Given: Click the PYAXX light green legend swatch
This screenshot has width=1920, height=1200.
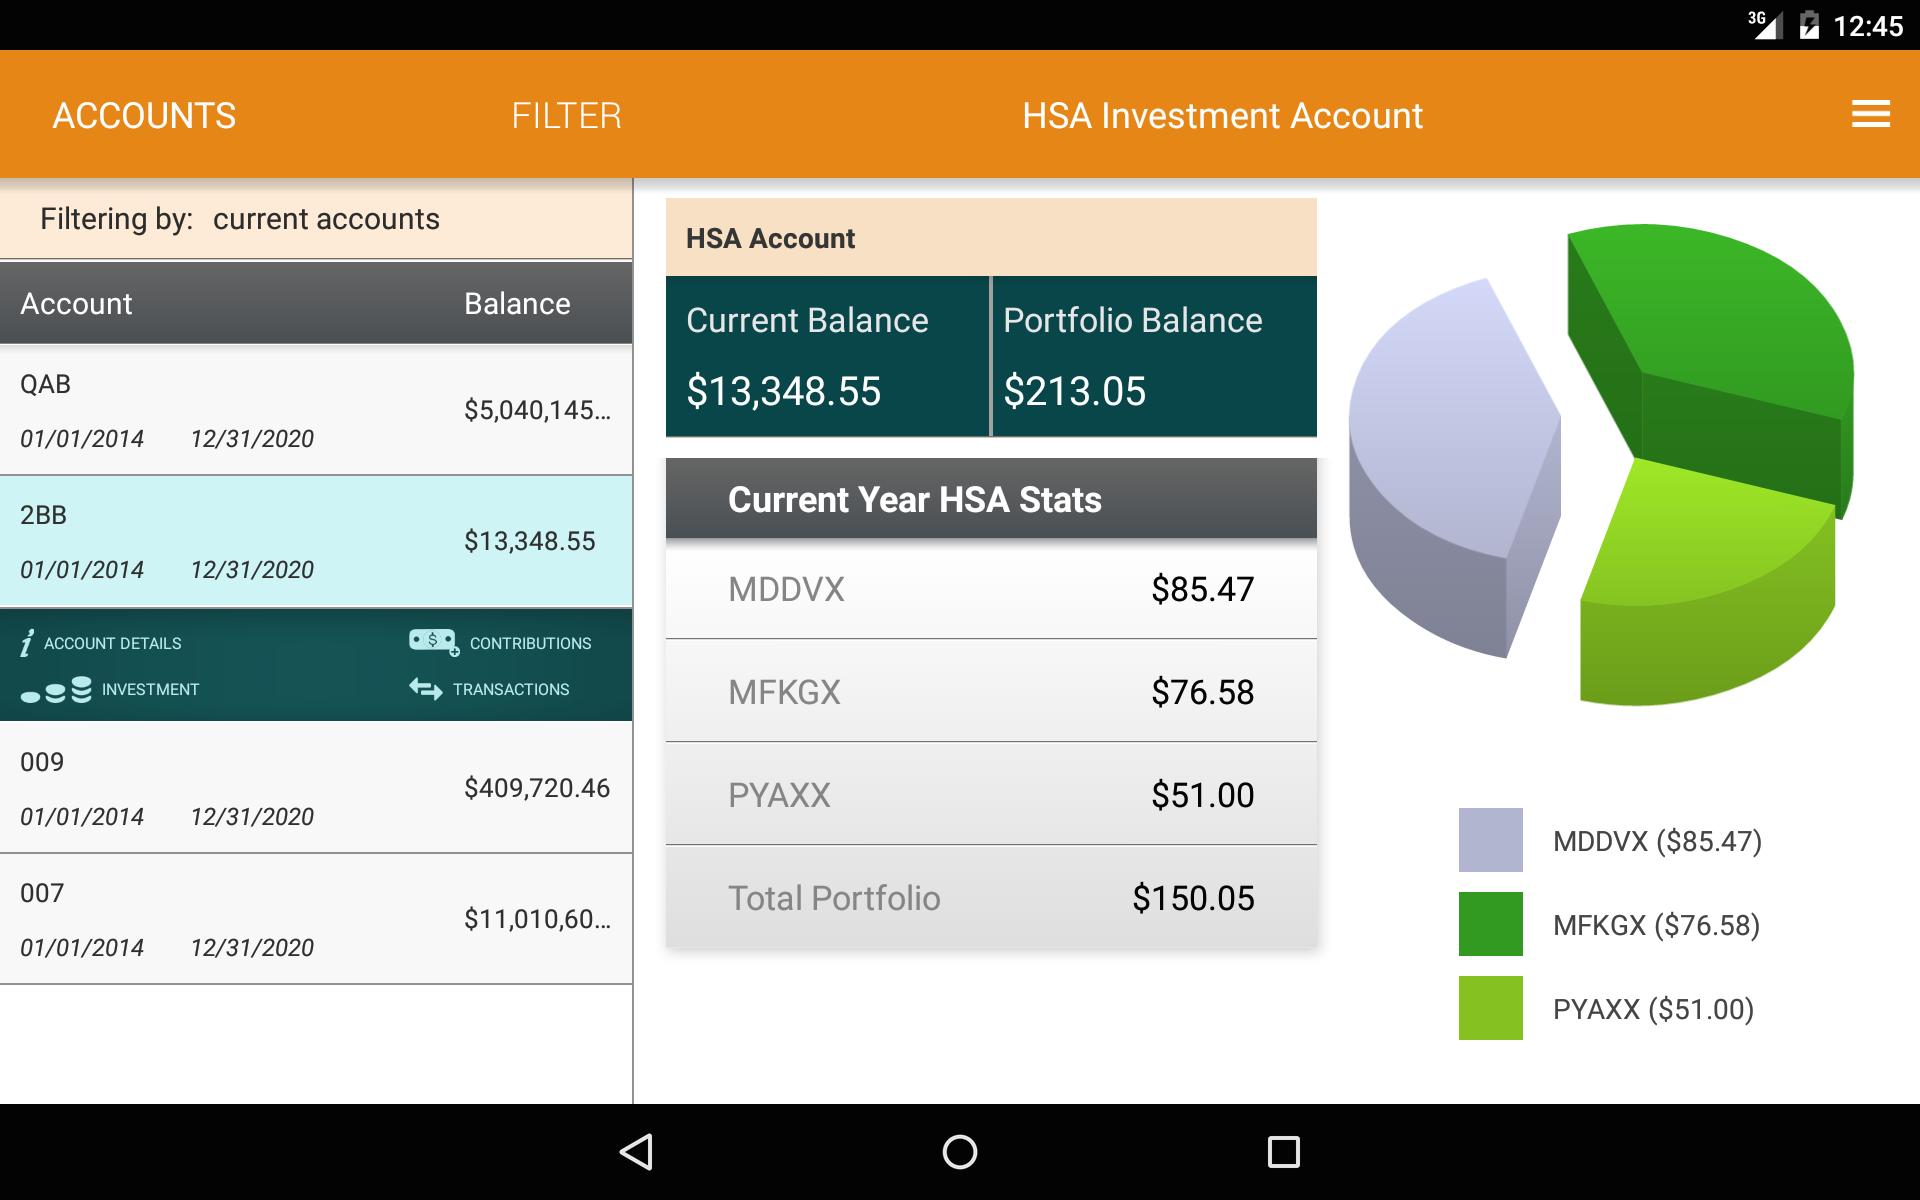Looking at the screenshot, I should [x=1490, y=1008].
